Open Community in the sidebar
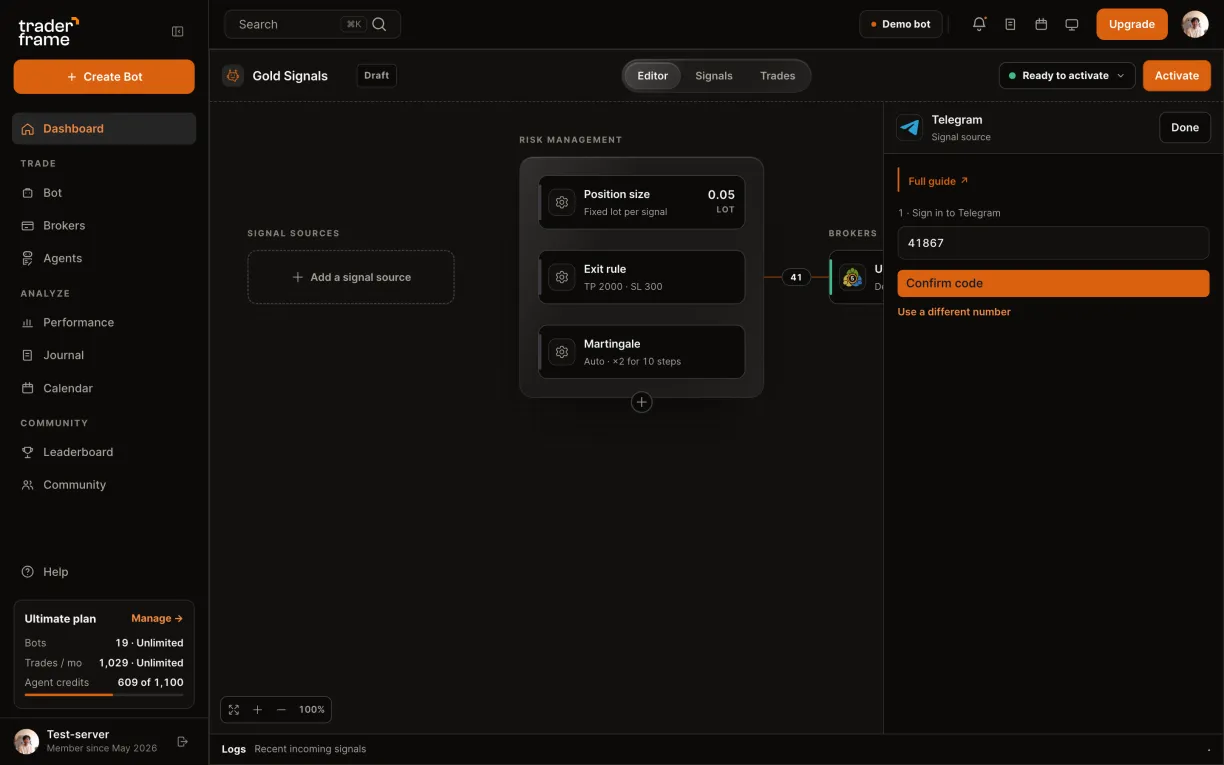 pyautogui.click(x=104, y=485)
